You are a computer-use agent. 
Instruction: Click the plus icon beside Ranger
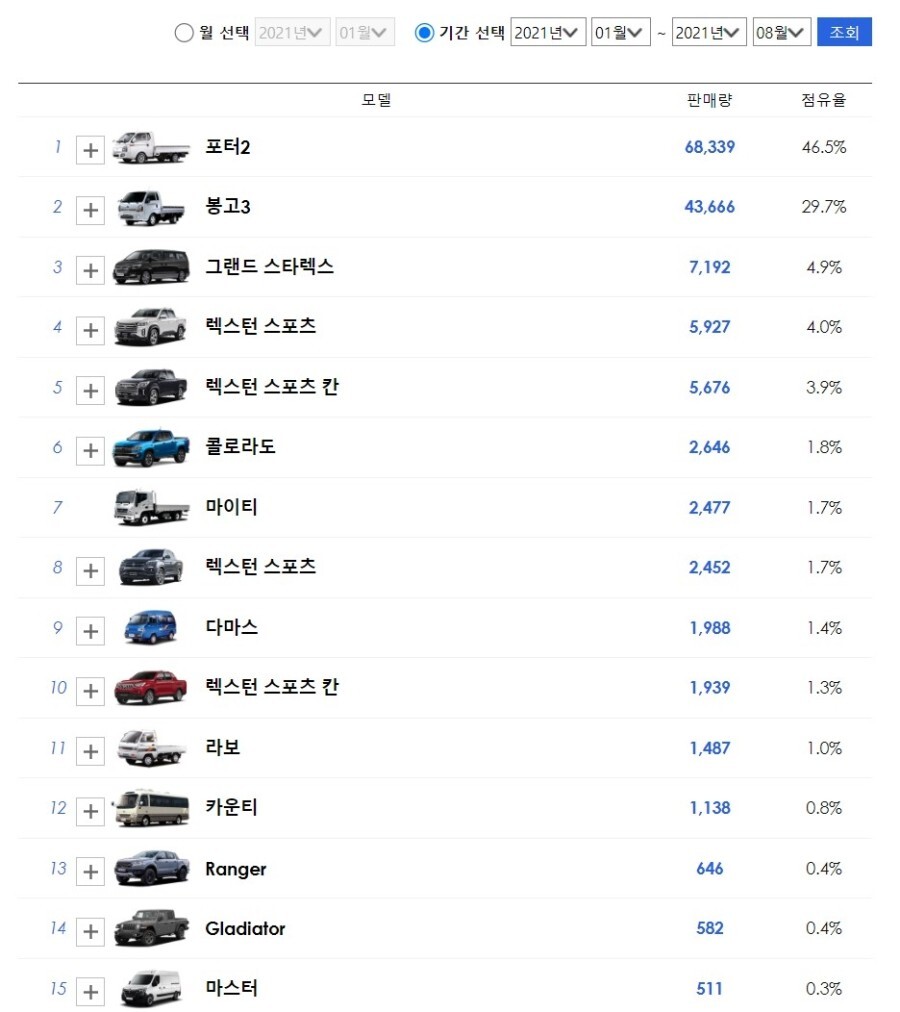(x=90, y=872)
